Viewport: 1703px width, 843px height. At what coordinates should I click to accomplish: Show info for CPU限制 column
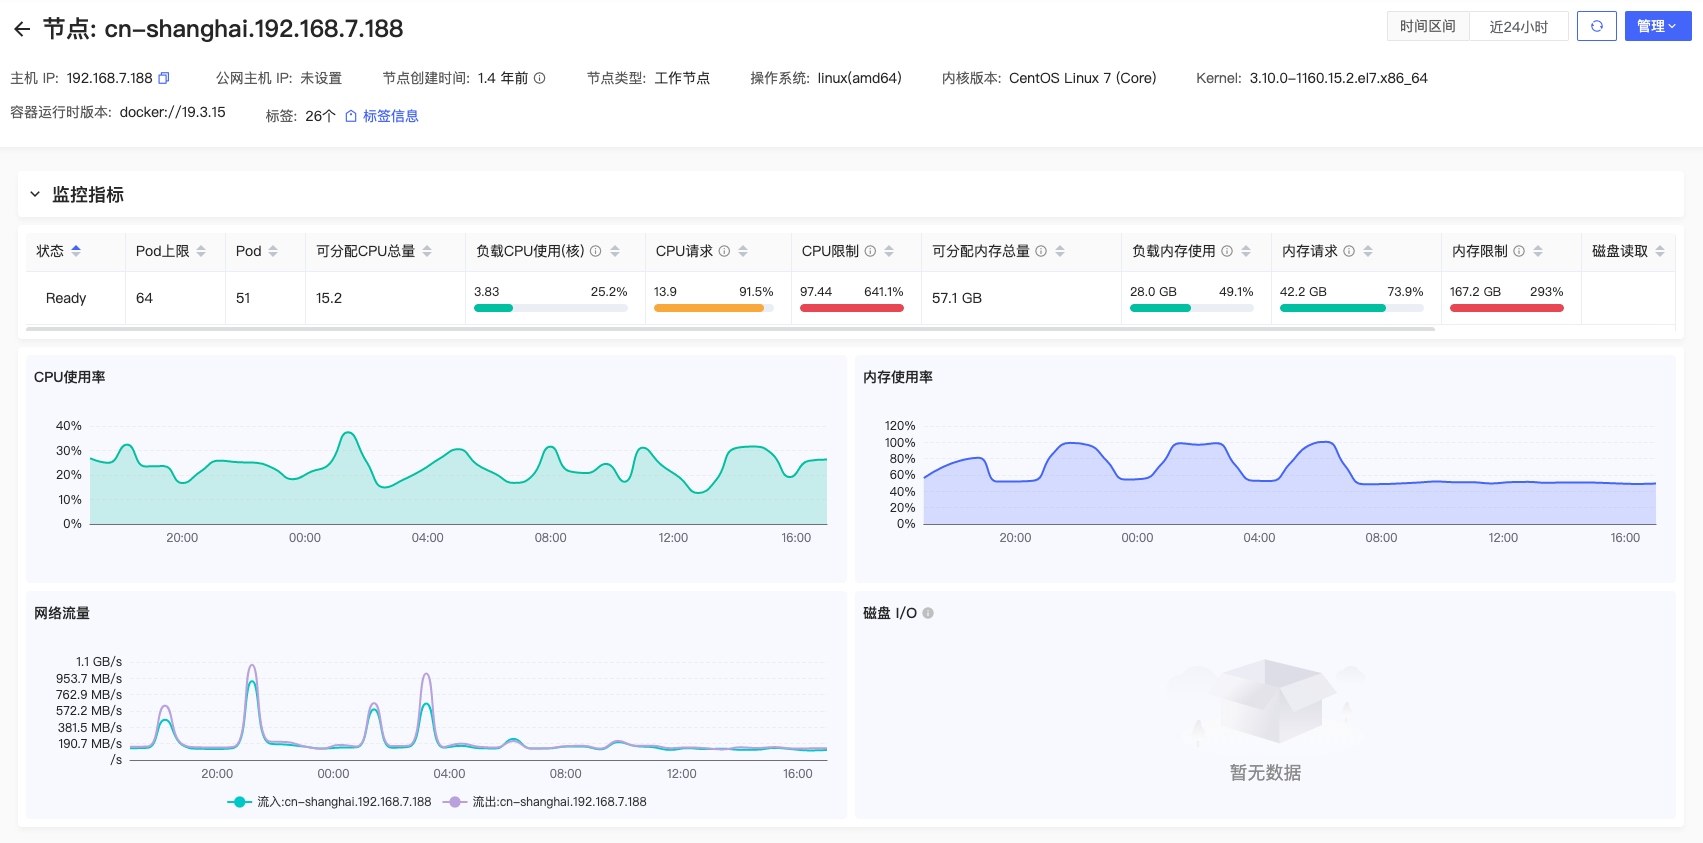(870, 251)
